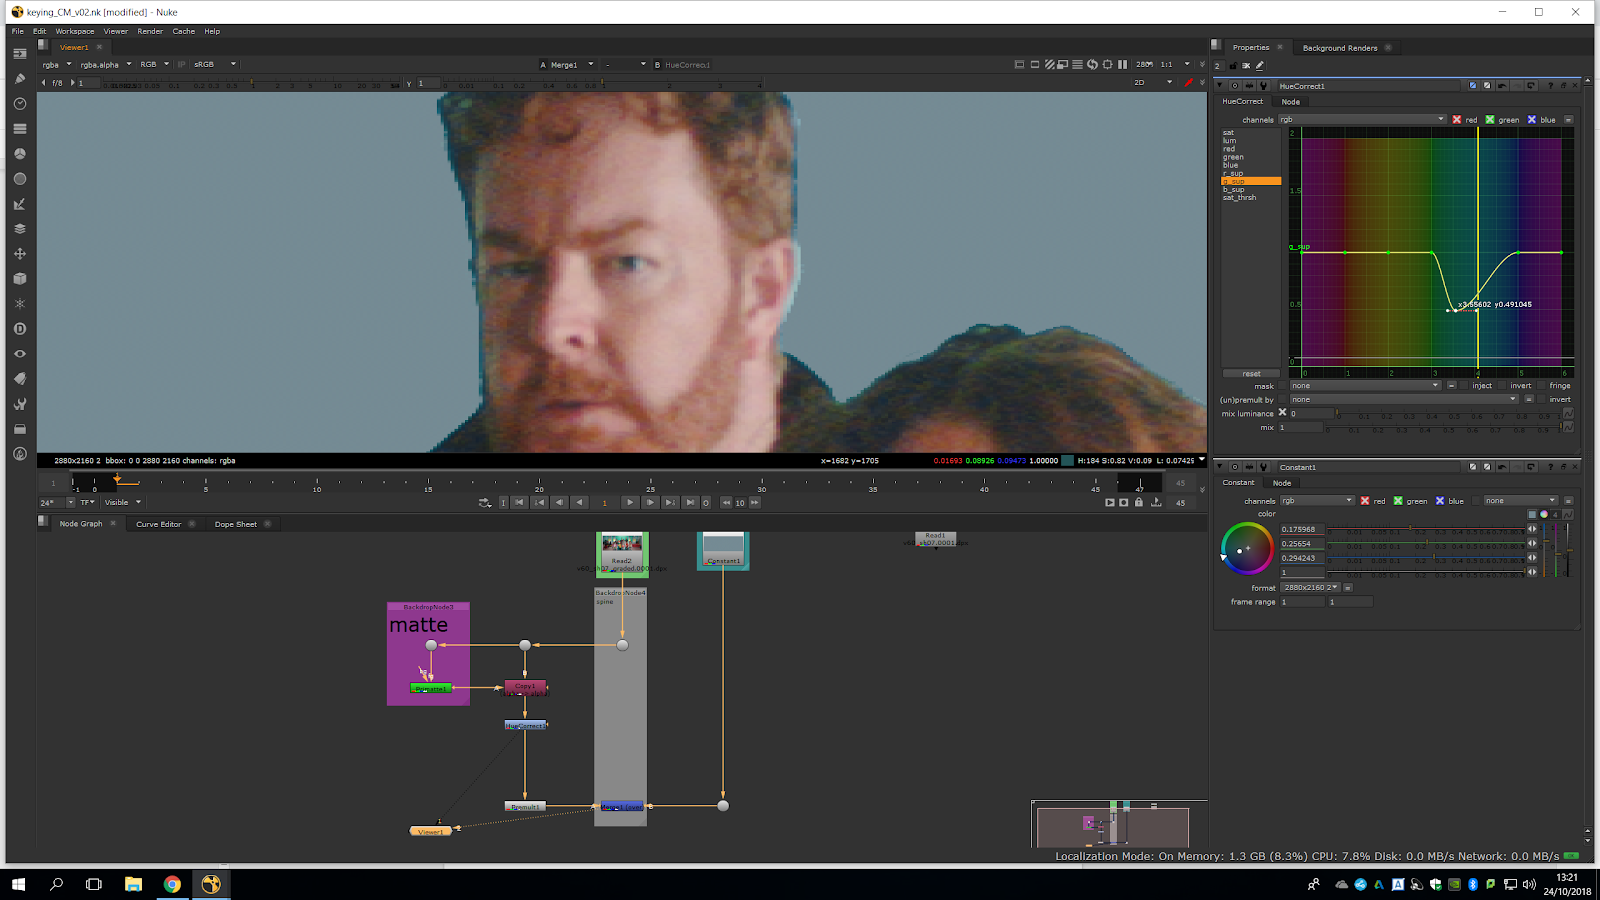Open the Draw nodes toolbar menu
Viewport: 1600px width, 900px height.
point(20,78)
